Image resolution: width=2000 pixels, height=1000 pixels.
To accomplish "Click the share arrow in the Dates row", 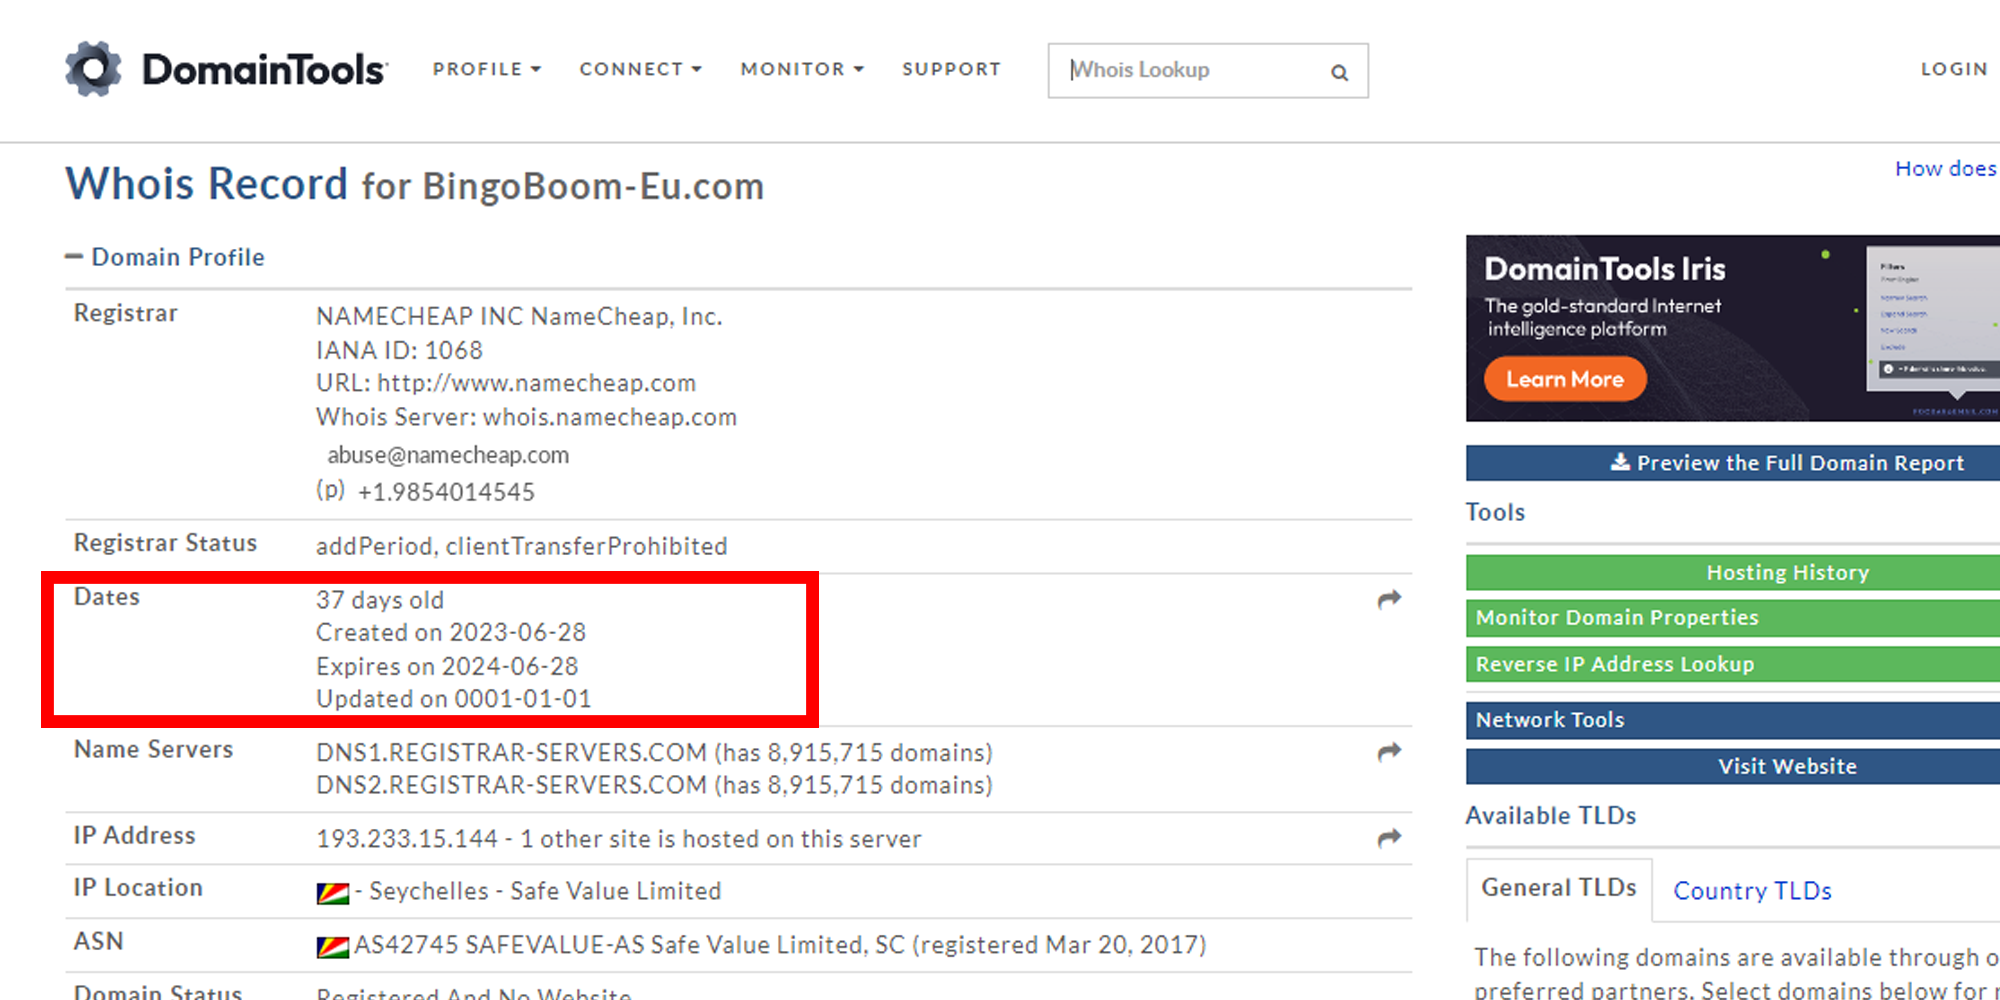I will pos(1389,599).
